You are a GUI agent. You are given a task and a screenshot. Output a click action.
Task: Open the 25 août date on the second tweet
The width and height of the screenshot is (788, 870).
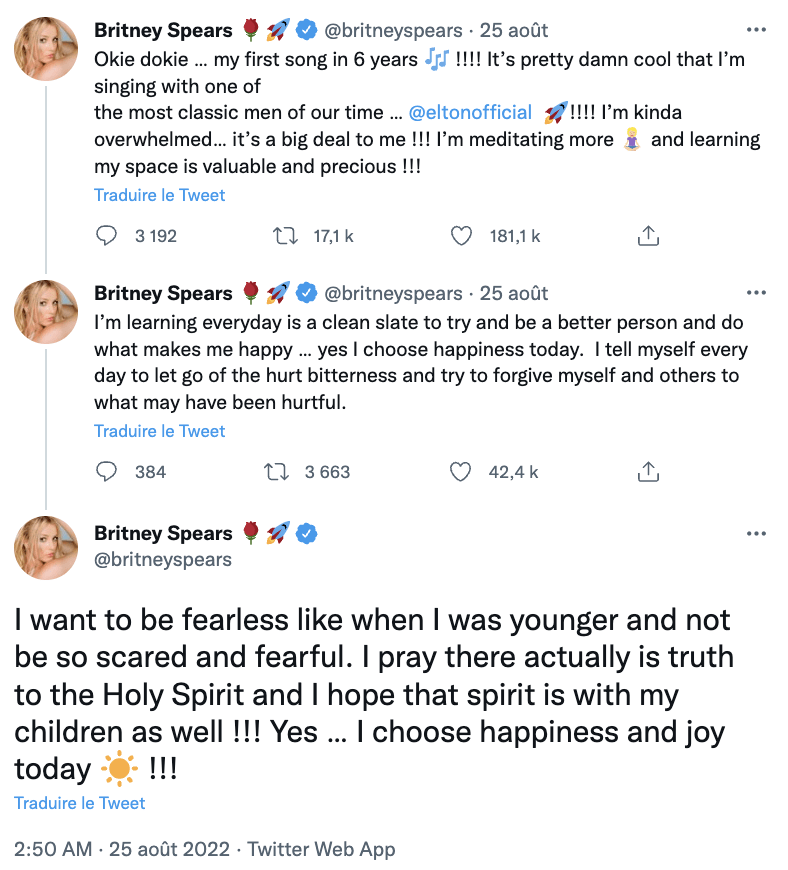pos(514,293)
